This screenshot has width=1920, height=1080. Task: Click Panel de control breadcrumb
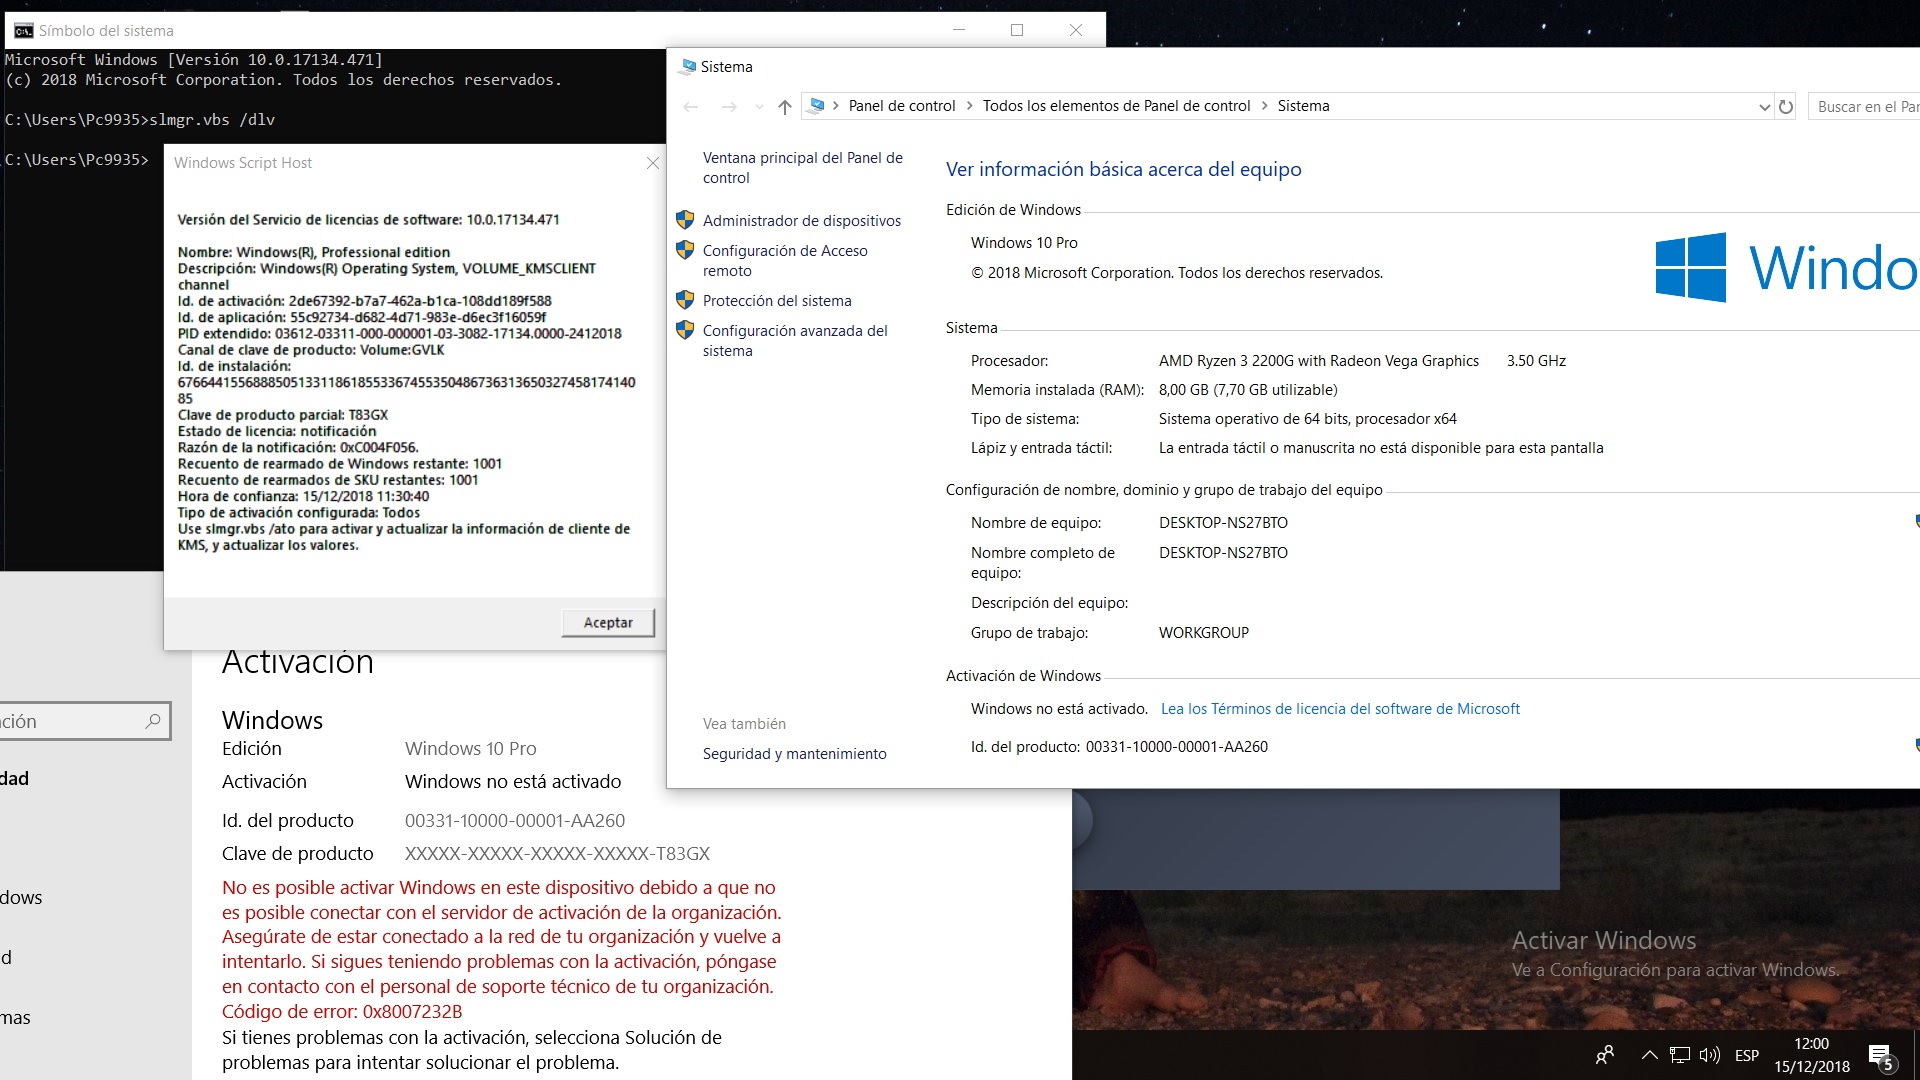click(902, 106)
